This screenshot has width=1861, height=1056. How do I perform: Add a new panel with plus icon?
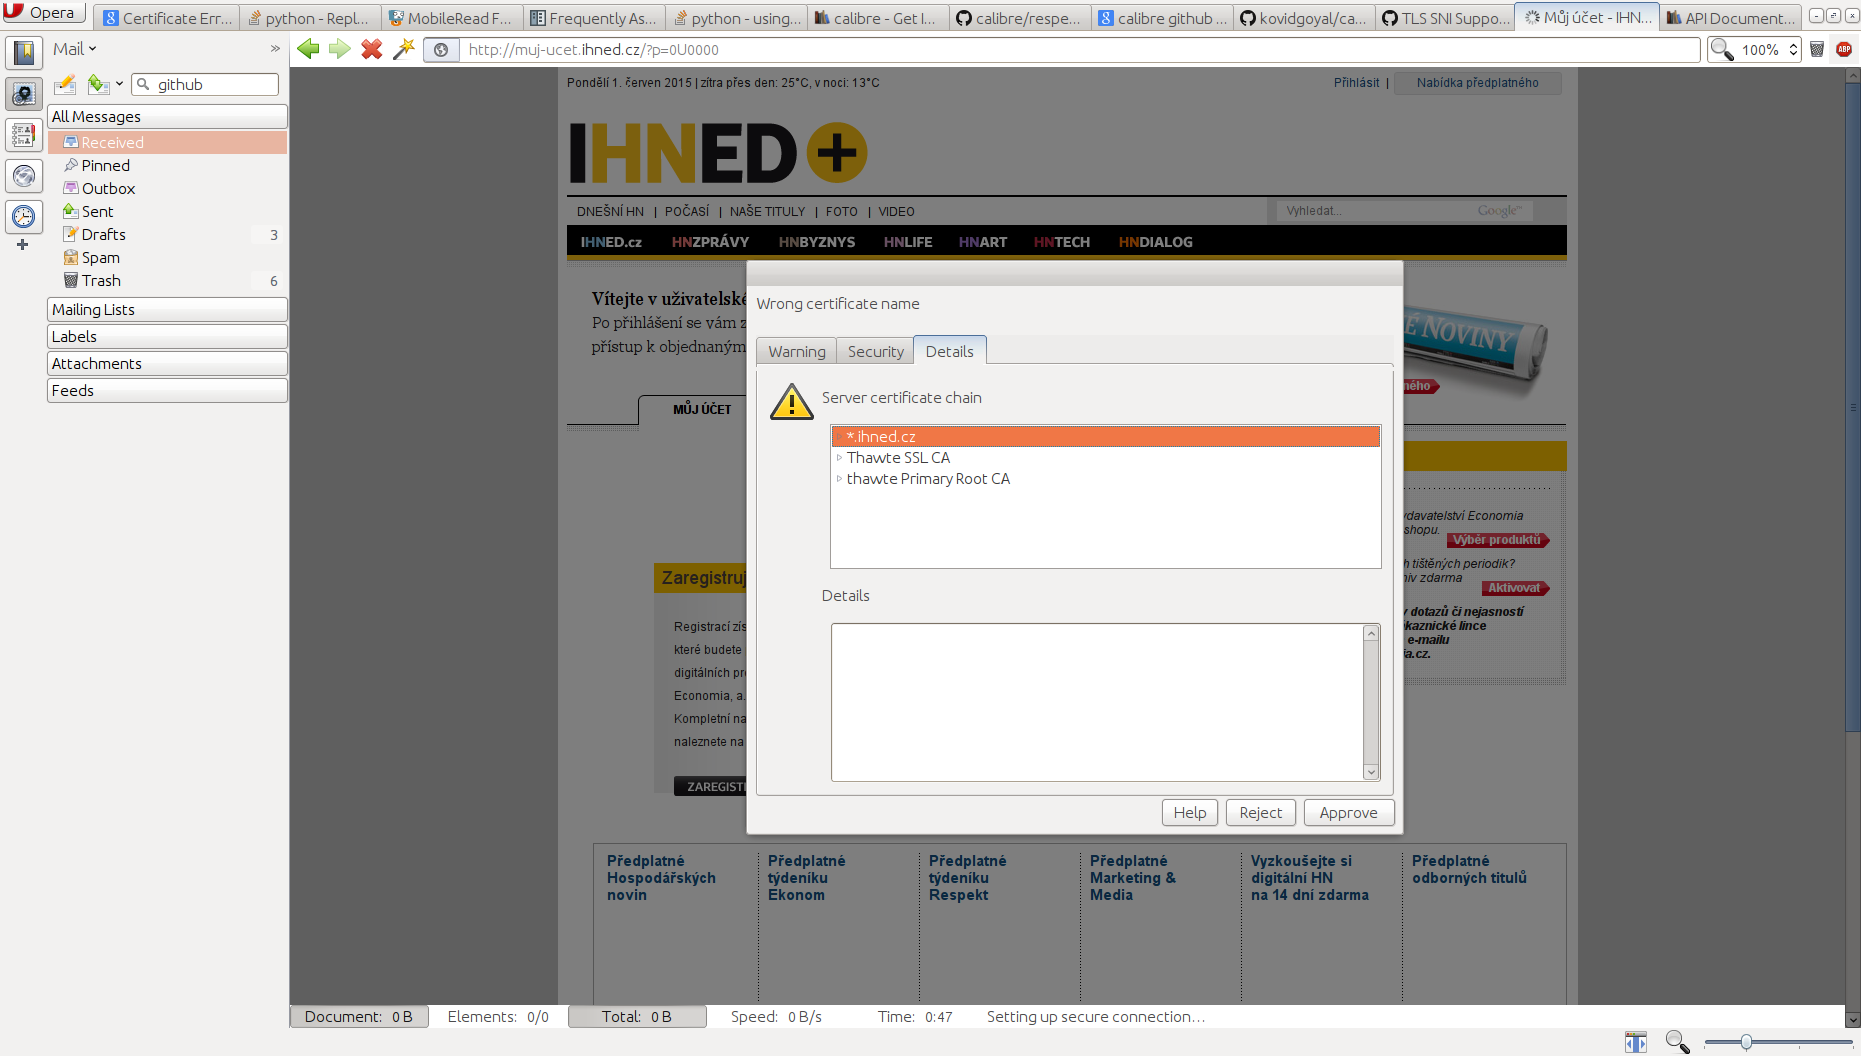point(22,244)
